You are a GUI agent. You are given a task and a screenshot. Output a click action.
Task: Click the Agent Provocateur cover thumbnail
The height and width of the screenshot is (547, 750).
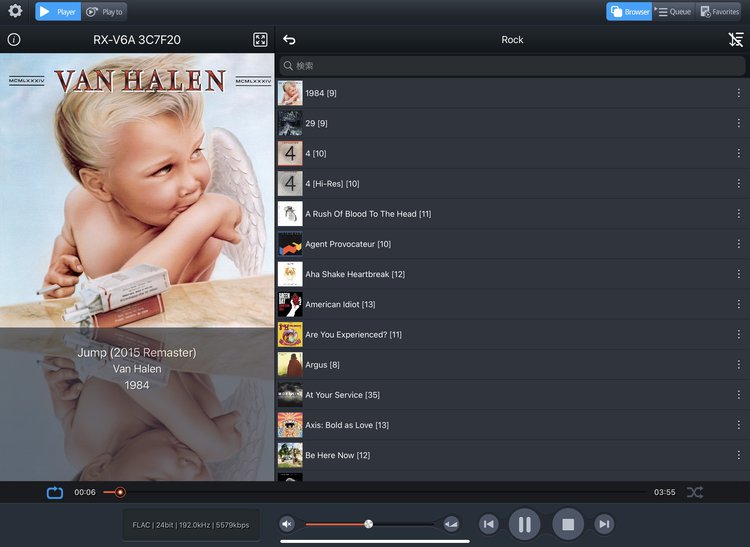pos(290,243)
